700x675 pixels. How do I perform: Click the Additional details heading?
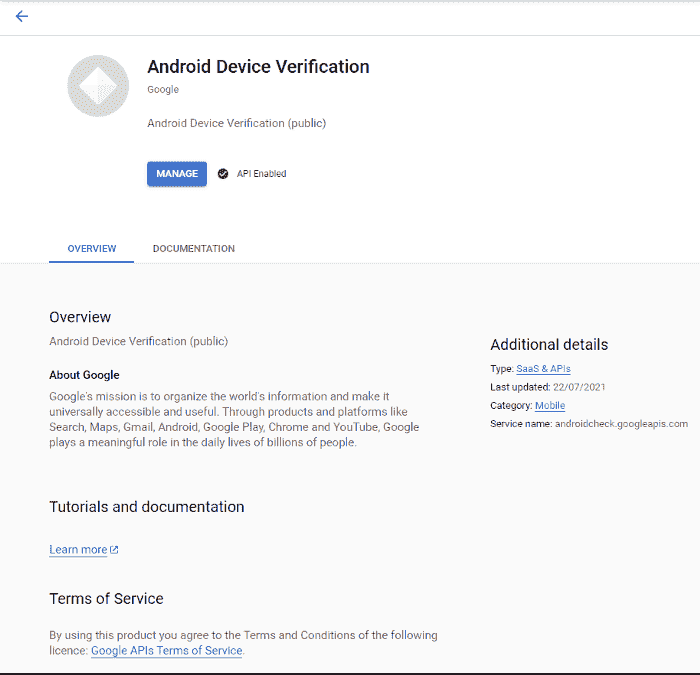(548, 344)
